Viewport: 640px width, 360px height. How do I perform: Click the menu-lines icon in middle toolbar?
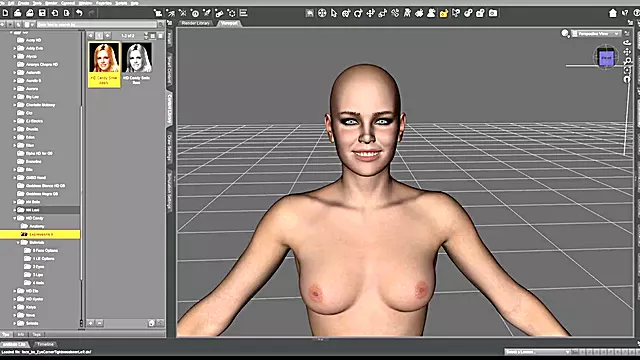click(x=244, y=13)
